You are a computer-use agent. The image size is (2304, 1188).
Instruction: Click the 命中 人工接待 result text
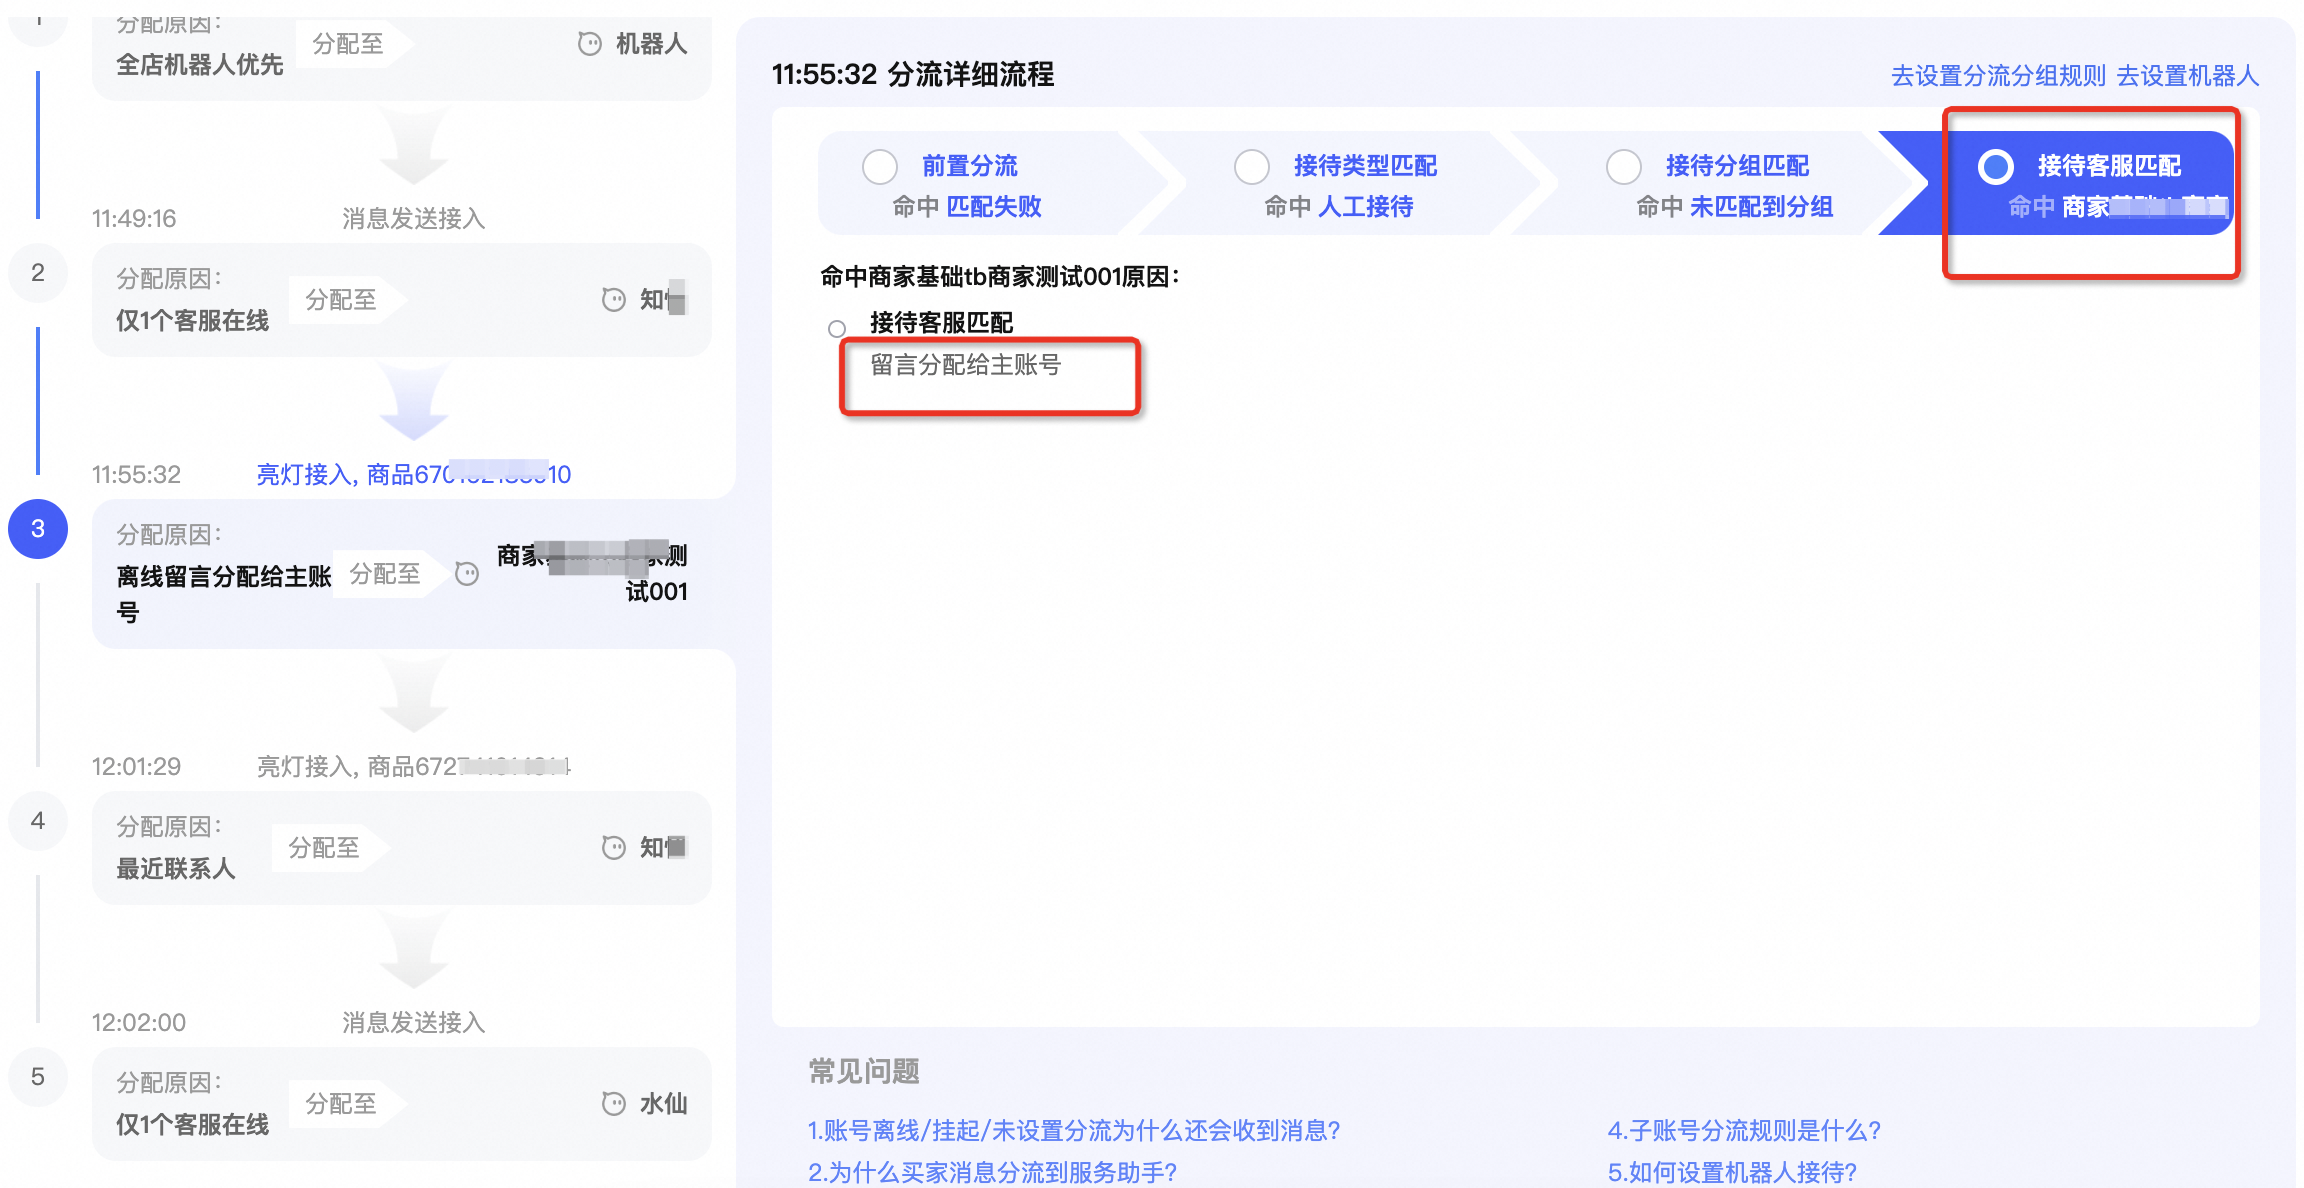coord(1339,207)
